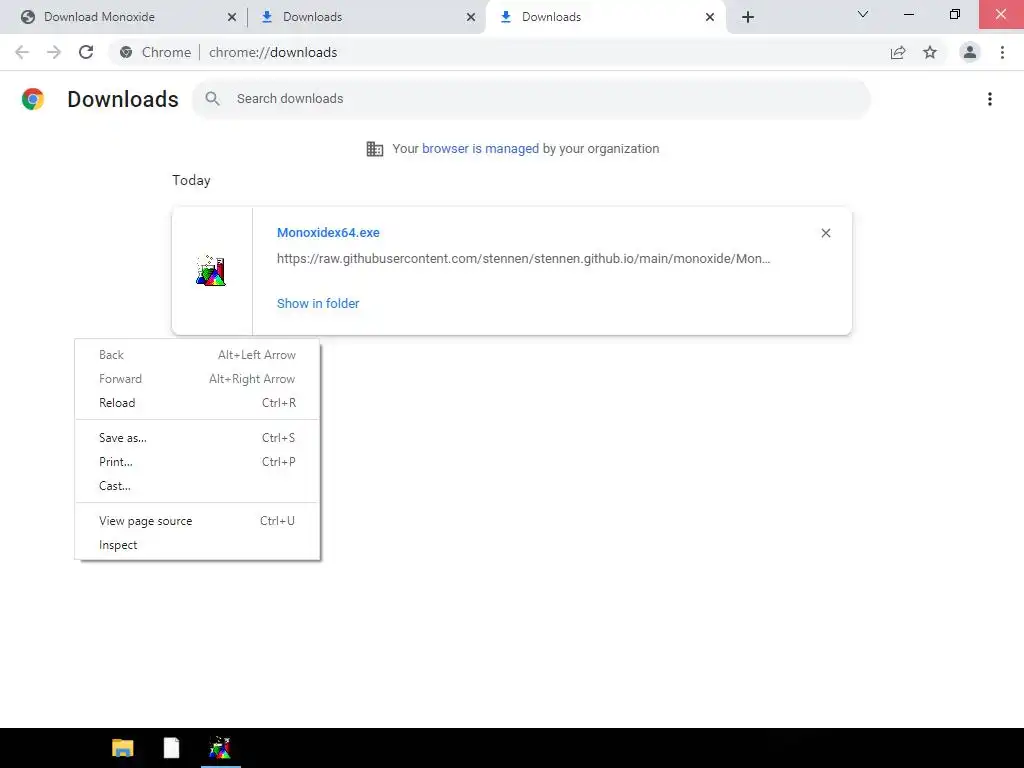
Task: Open the Monoxidex64.exe file link
Action: (328, 232)
